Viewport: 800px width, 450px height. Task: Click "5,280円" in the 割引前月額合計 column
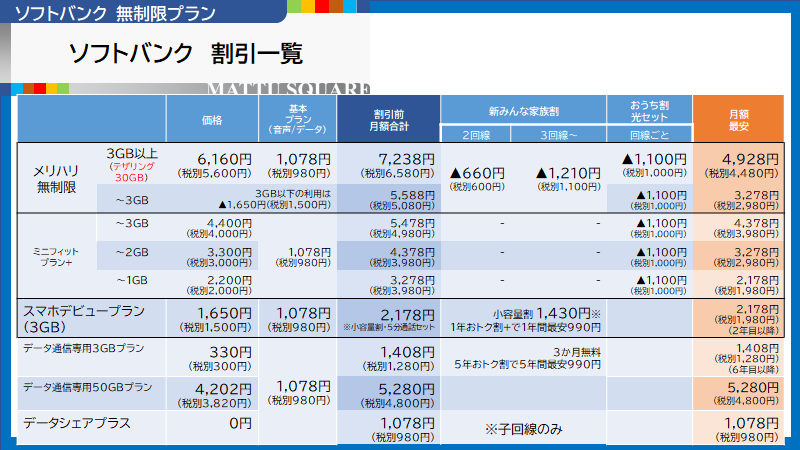(407, 389)
